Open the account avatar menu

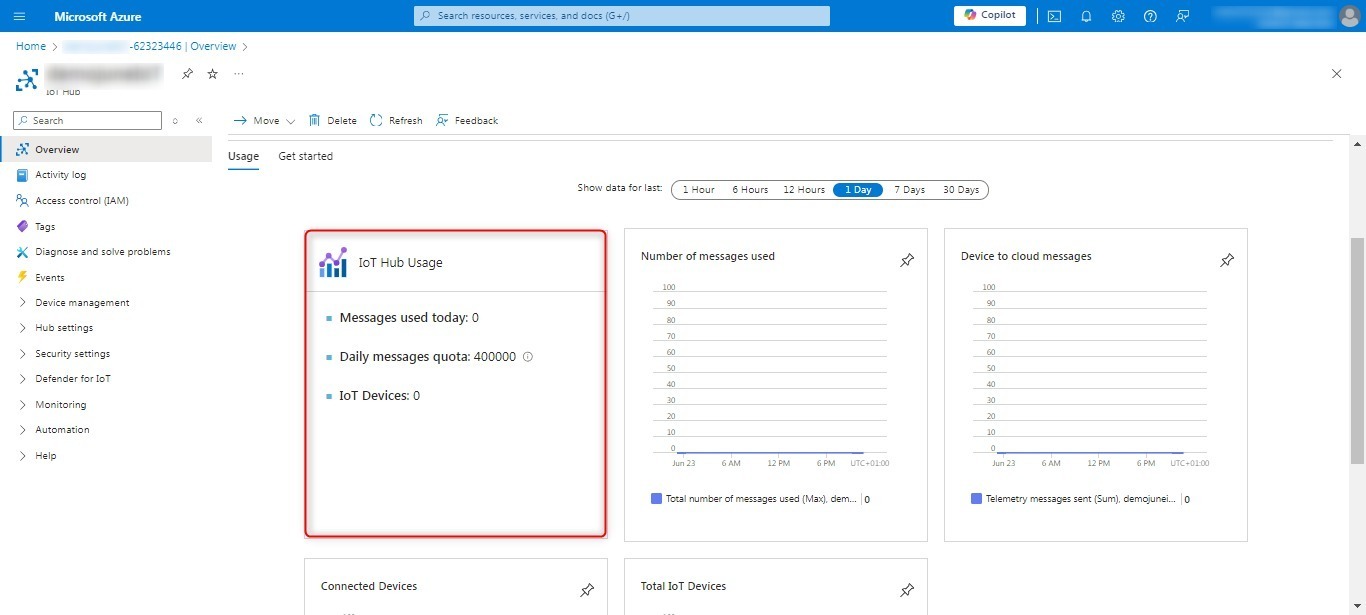1350,16
